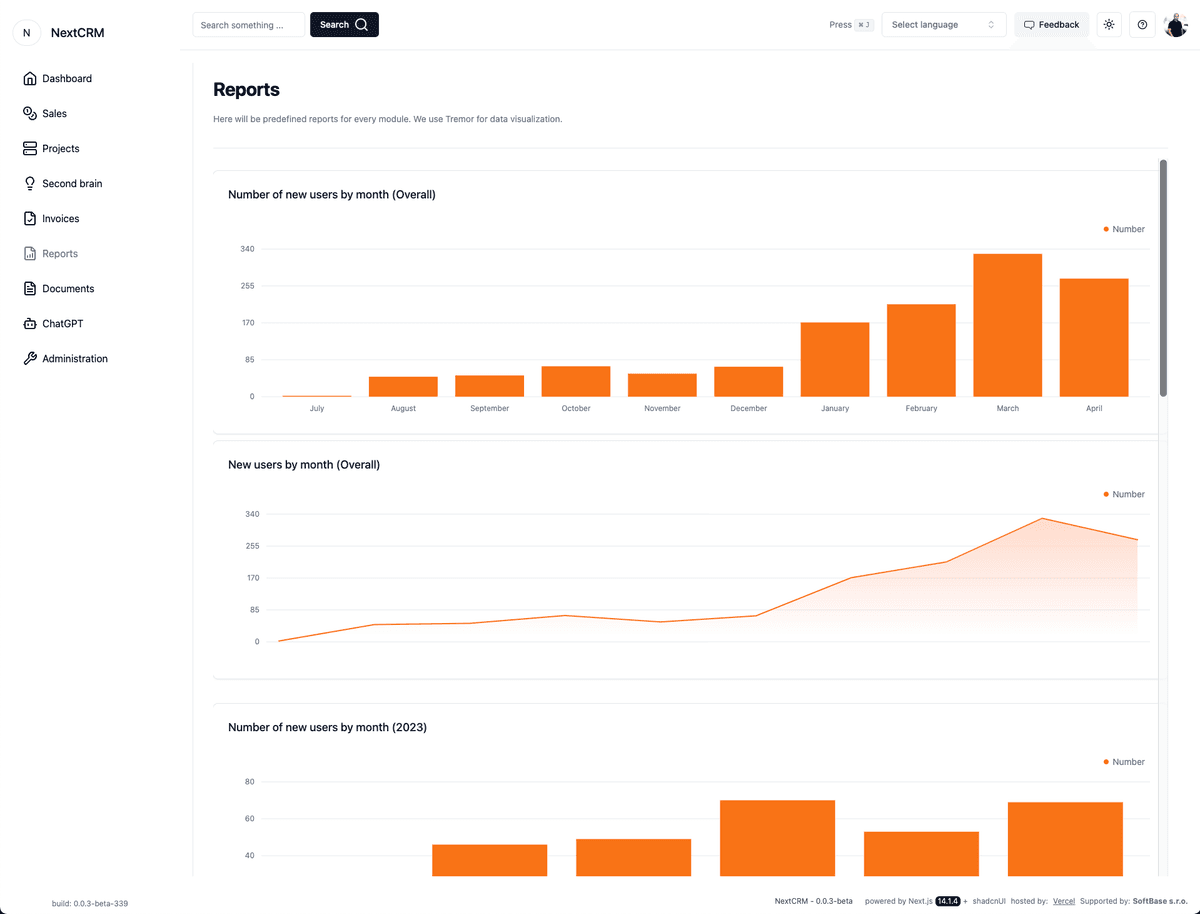
Task: Open the Select language dropdown
Action: (942, 25)
